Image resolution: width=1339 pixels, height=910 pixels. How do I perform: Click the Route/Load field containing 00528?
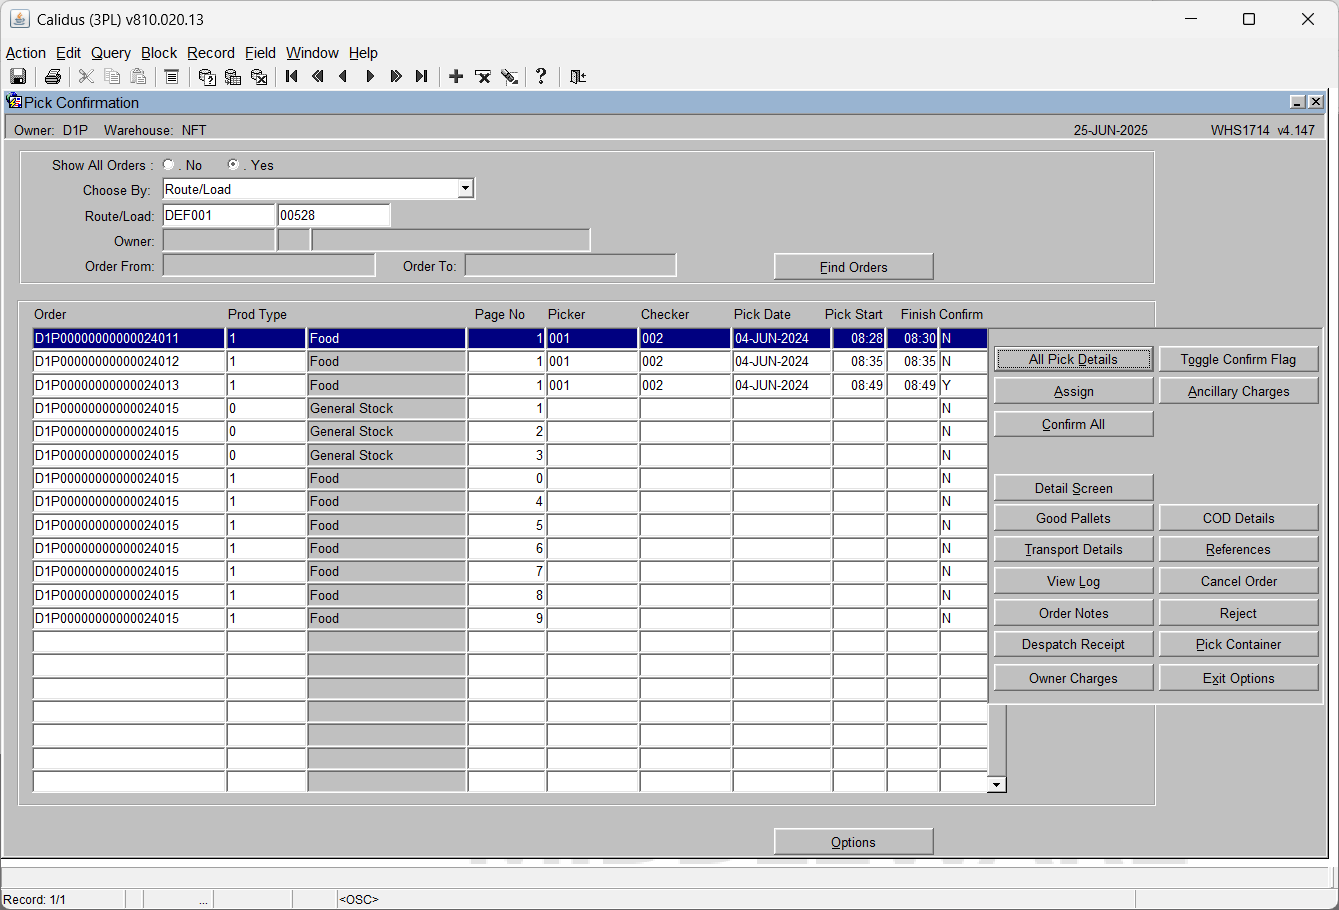[x=334, y=215]
